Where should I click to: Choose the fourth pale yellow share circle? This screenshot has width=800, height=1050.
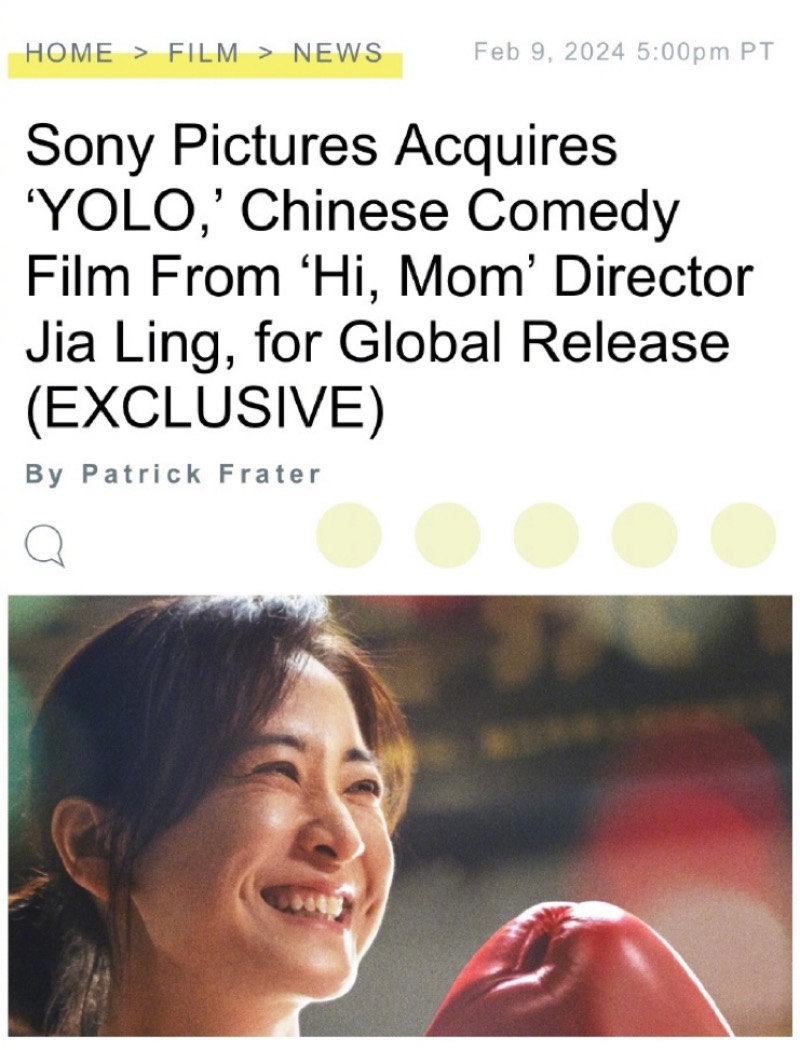pos(644,534)
